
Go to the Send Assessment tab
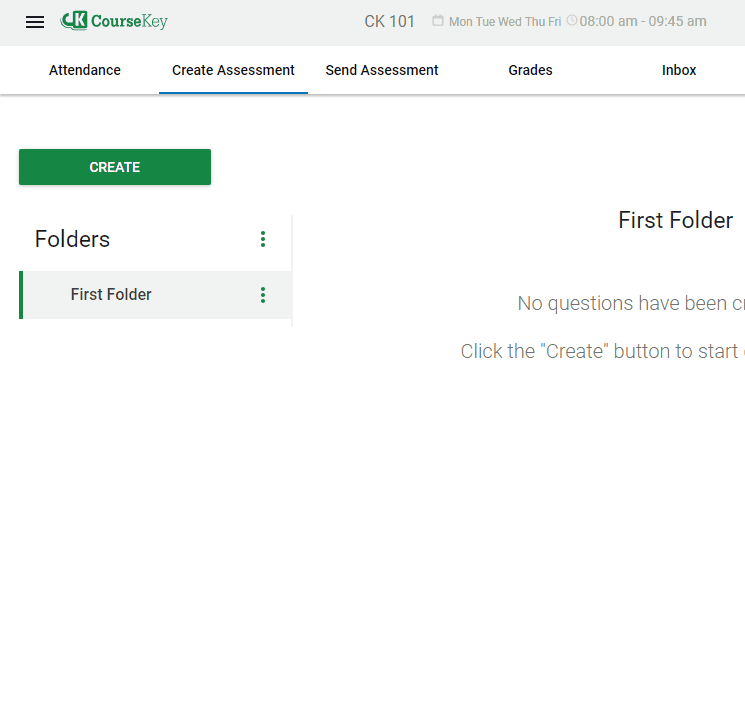[382, 70]
